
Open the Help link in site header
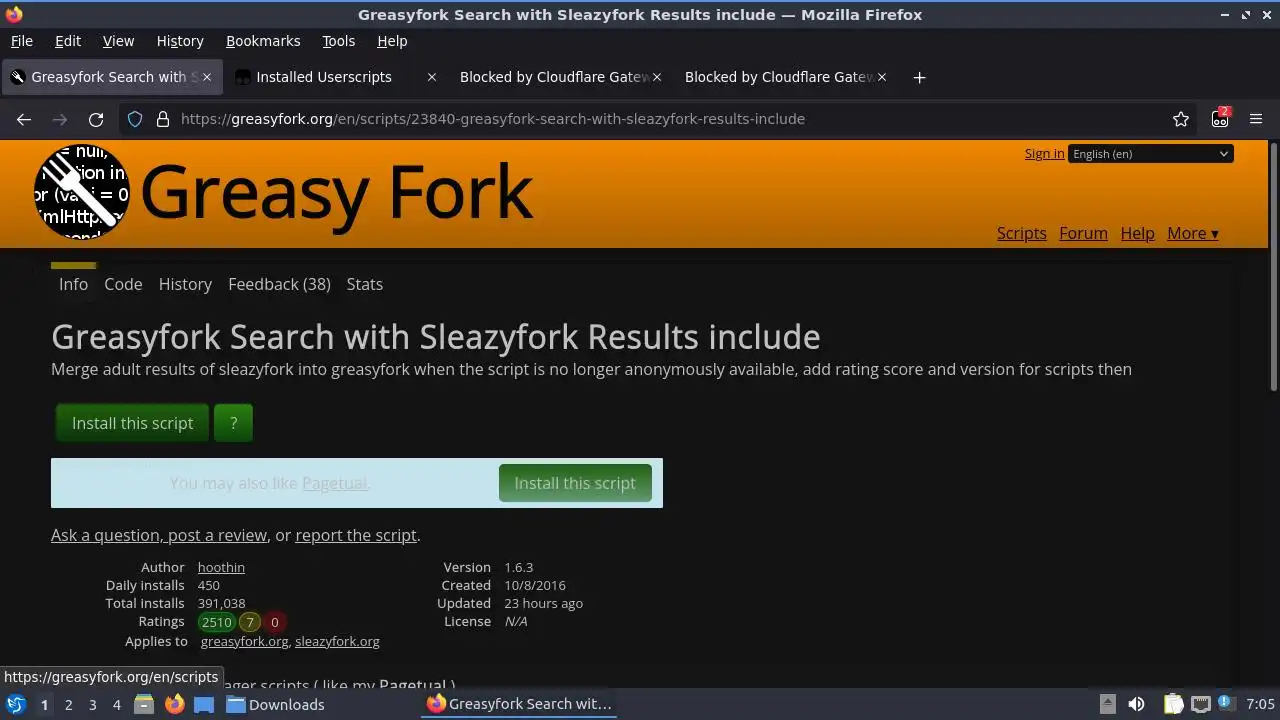click(1137, 233)
